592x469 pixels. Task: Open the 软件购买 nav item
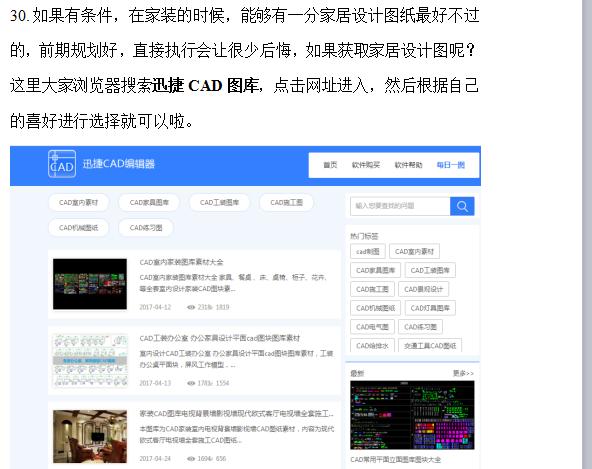[365, 165]
